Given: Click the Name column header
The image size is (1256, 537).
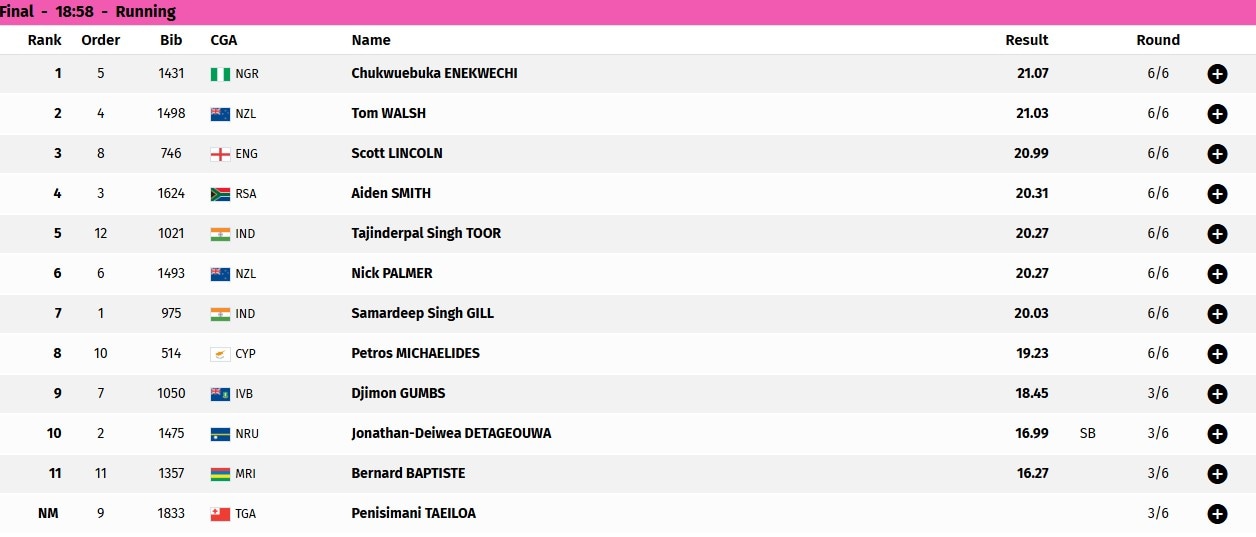Looking at the screenshot, I should 371,40.
